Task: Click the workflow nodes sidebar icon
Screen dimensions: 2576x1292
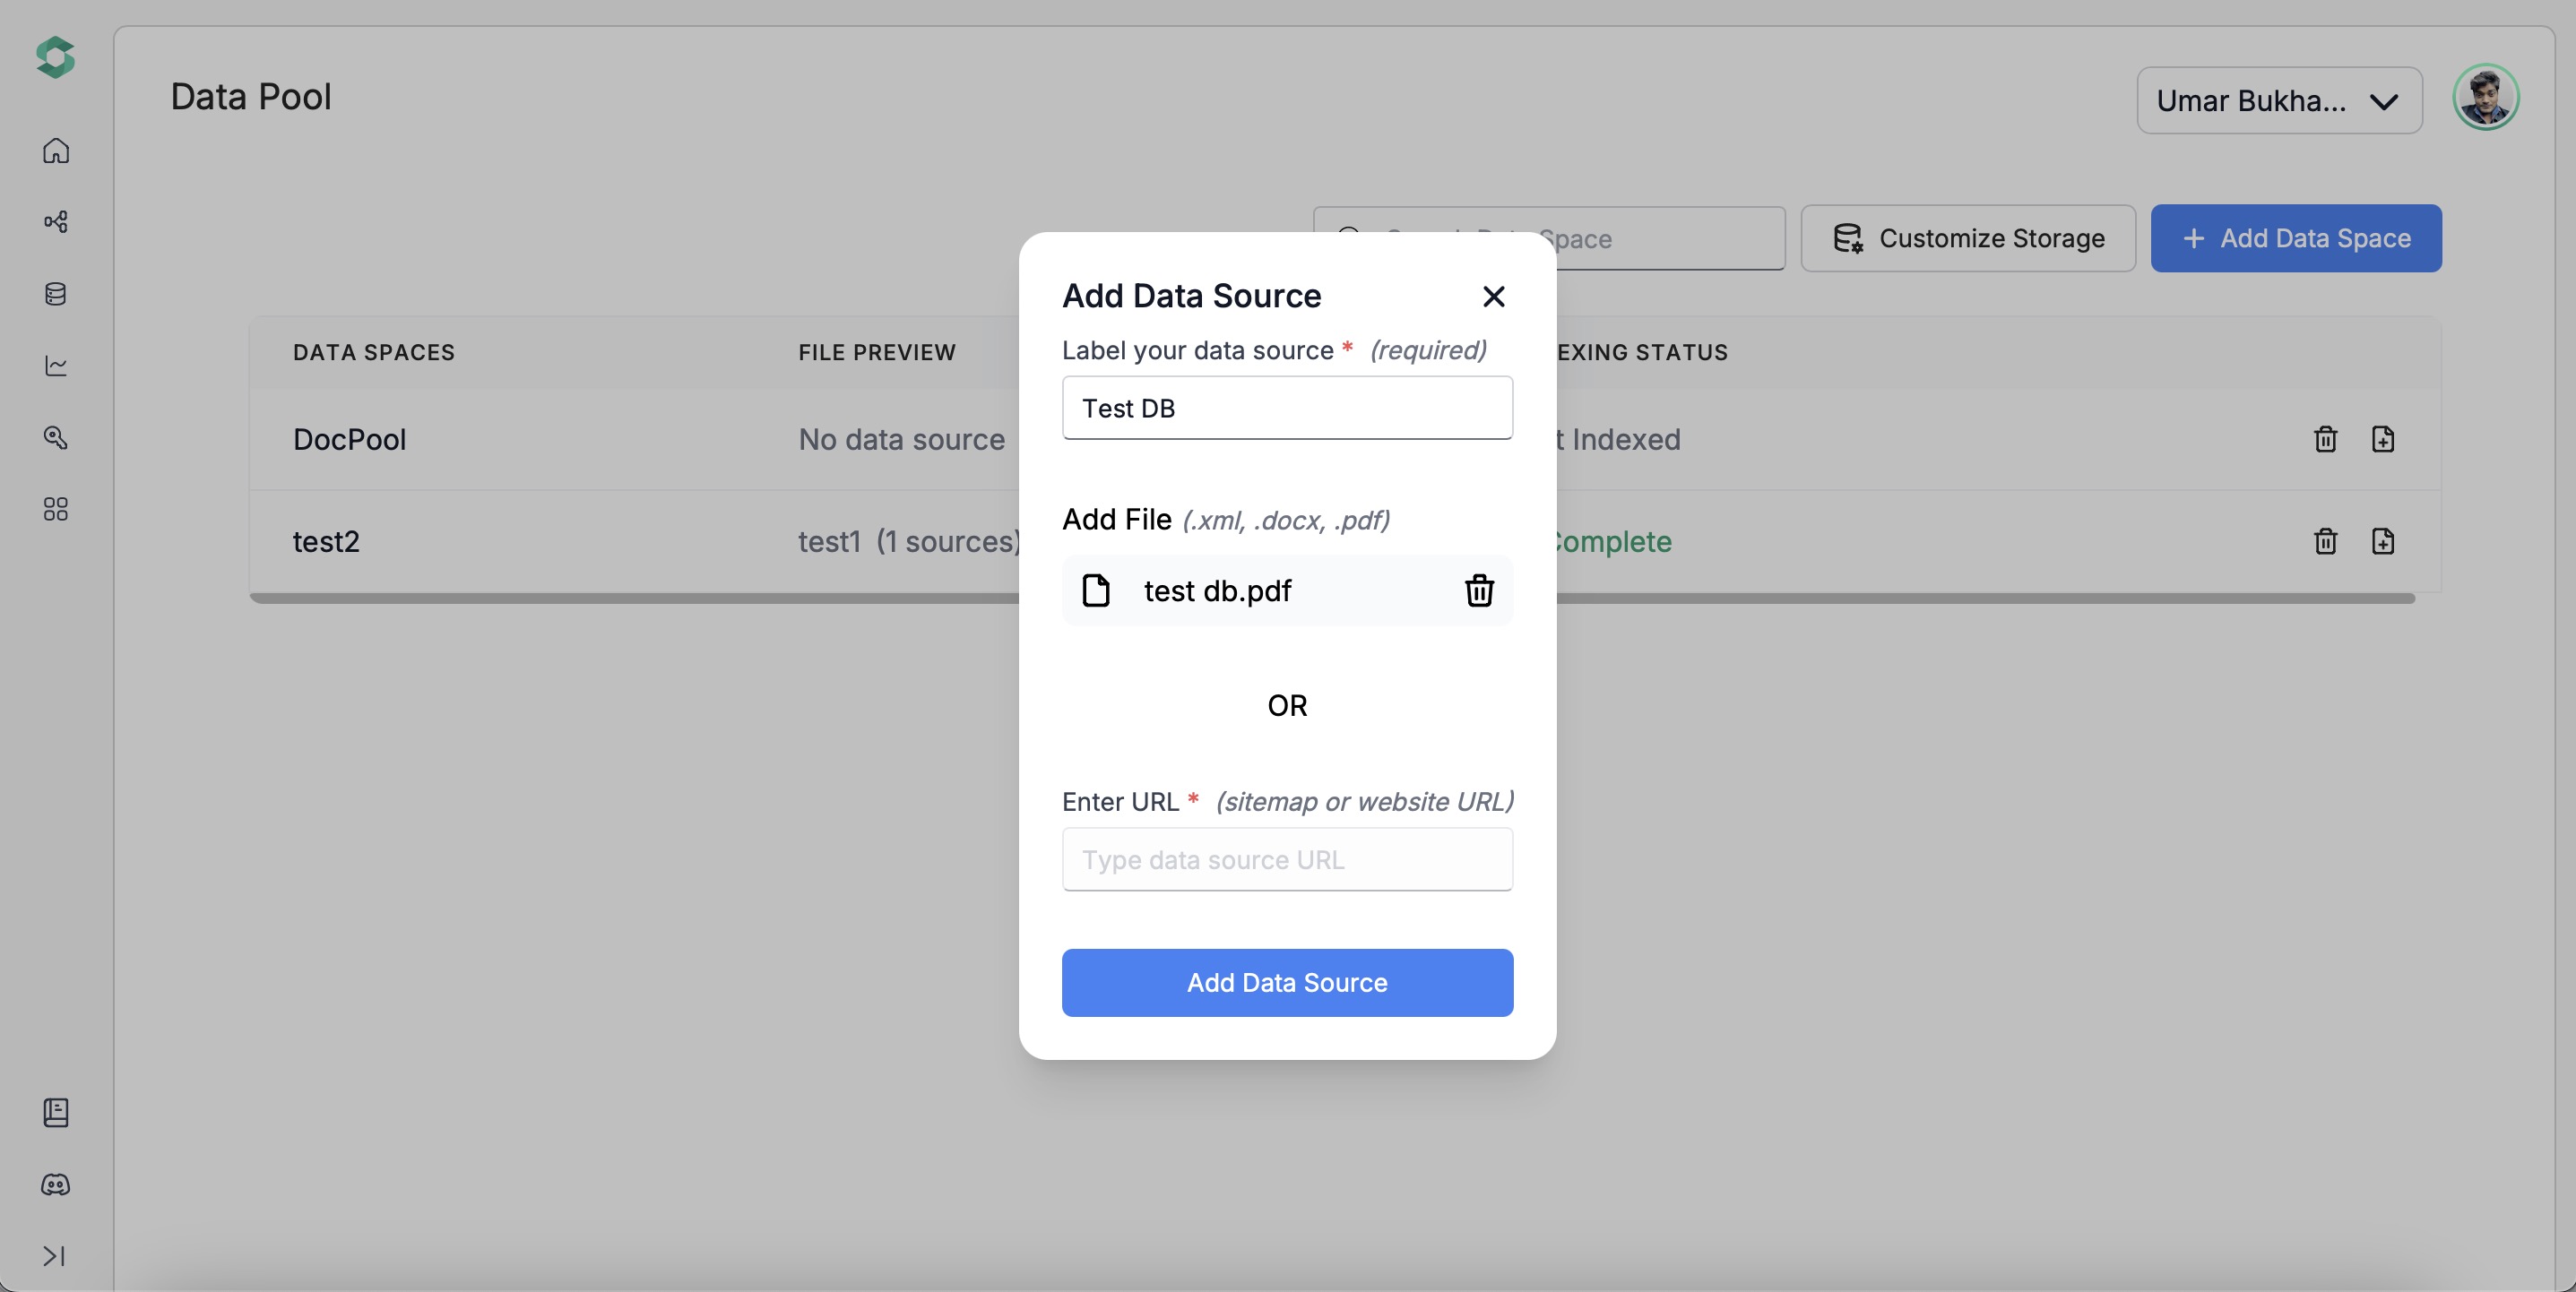Action: click(x=56, y=222)
